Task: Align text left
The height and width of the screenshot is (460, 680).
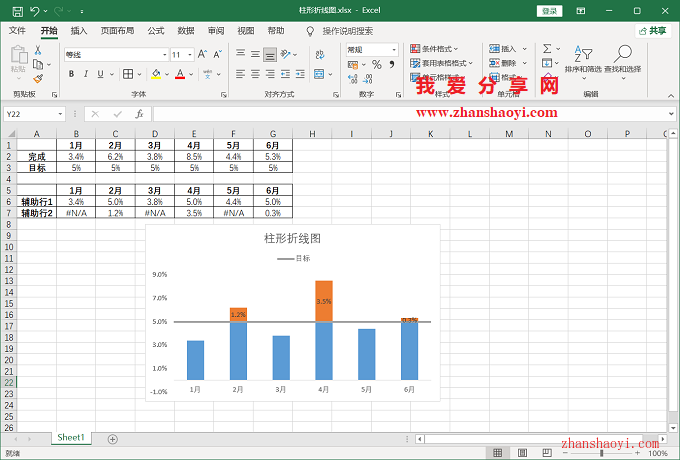Action: point(241,74)
